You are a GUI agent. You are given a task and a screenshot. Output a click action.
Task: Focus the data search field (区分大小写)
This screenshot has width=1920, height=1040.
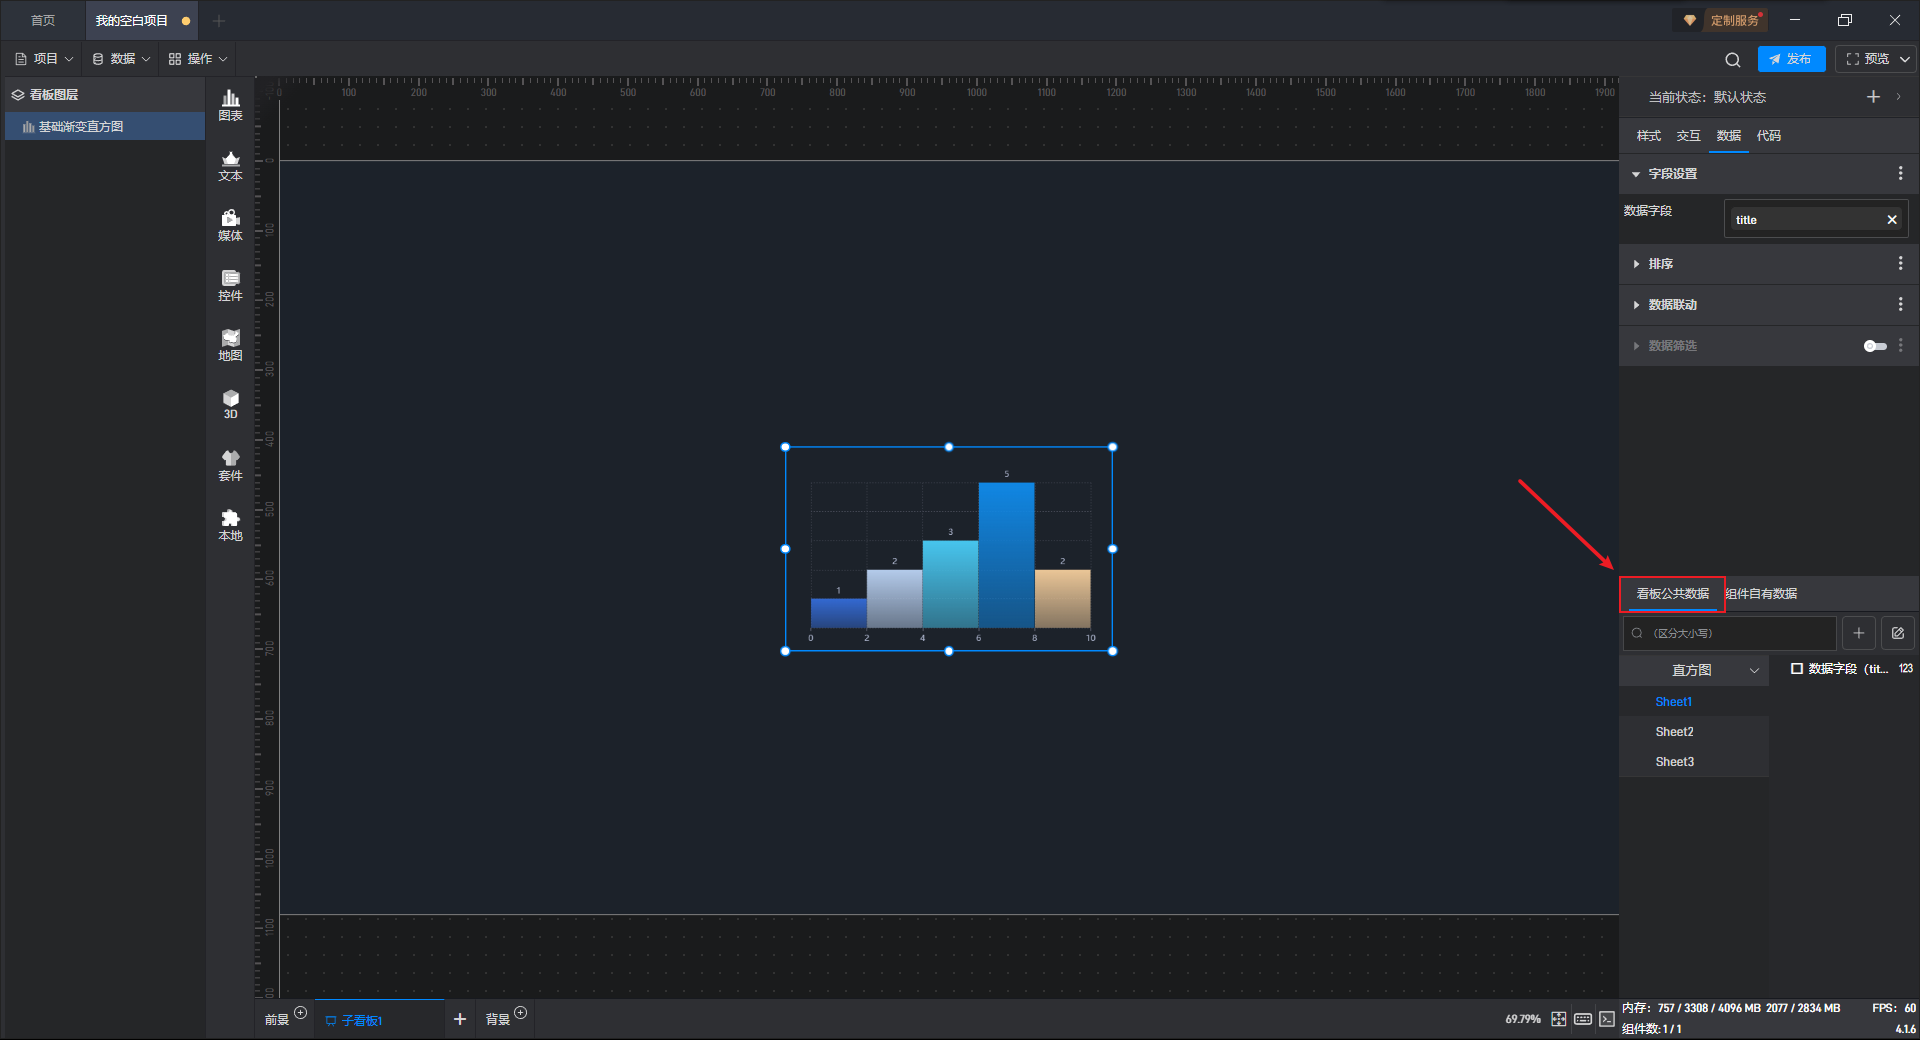[x=1730, y=633]
